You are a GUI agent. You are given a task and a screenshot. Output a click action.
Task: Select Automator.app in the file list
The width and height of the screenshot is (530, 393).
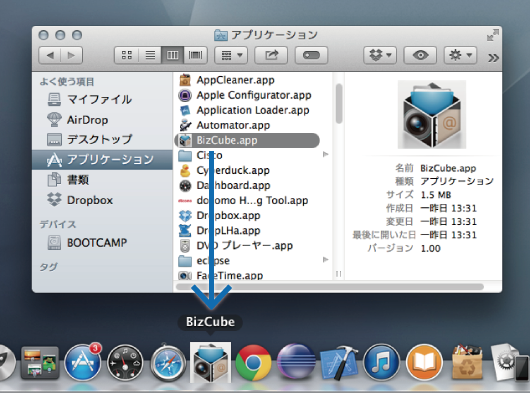(x=248, y=125)
